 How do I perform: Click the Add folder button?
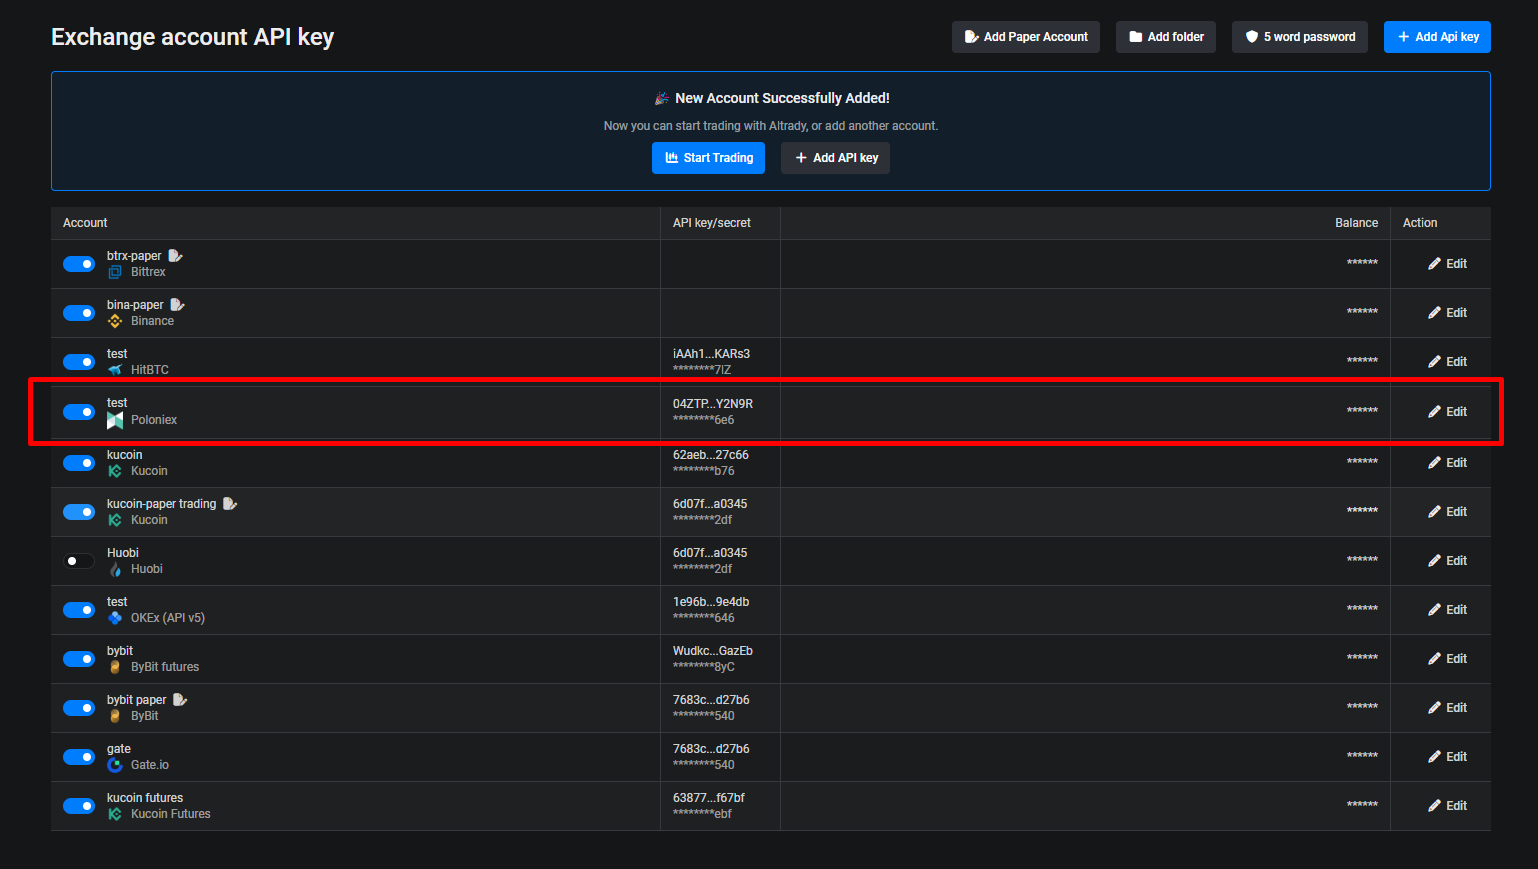[x=1166, y=37]
